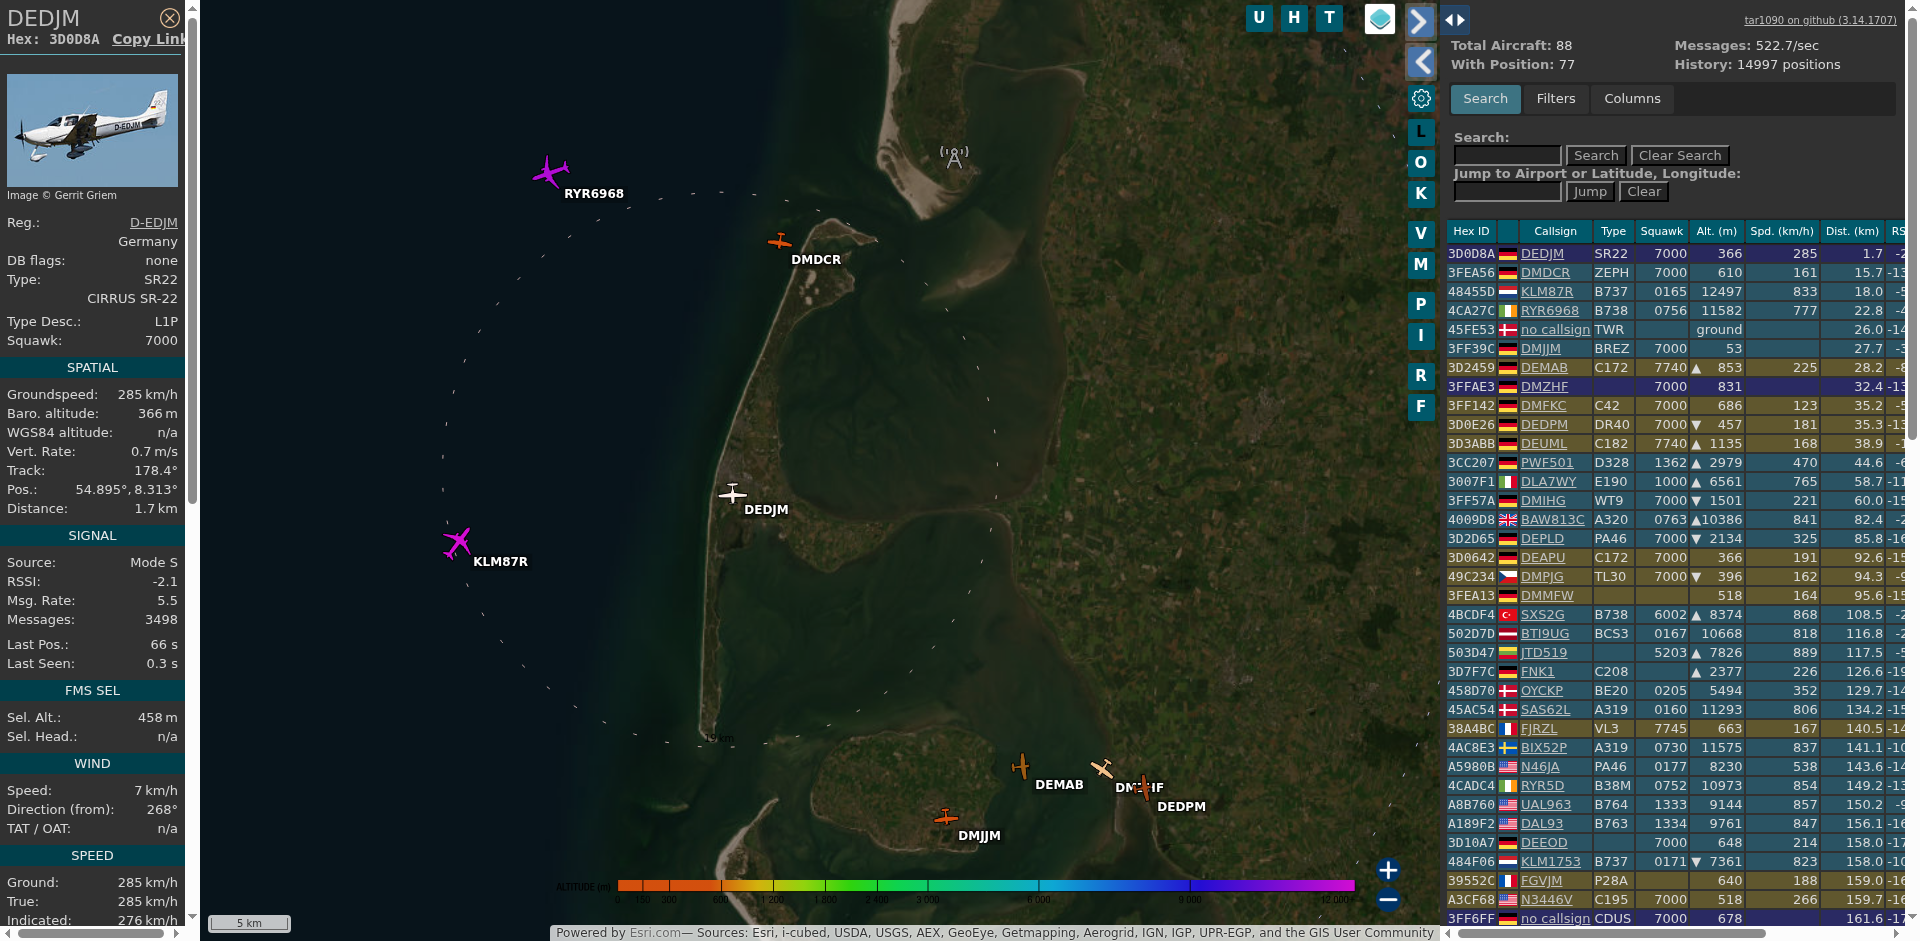Switch to the Search tab
Screen dimensions: 1920x941
(1485, 99)
